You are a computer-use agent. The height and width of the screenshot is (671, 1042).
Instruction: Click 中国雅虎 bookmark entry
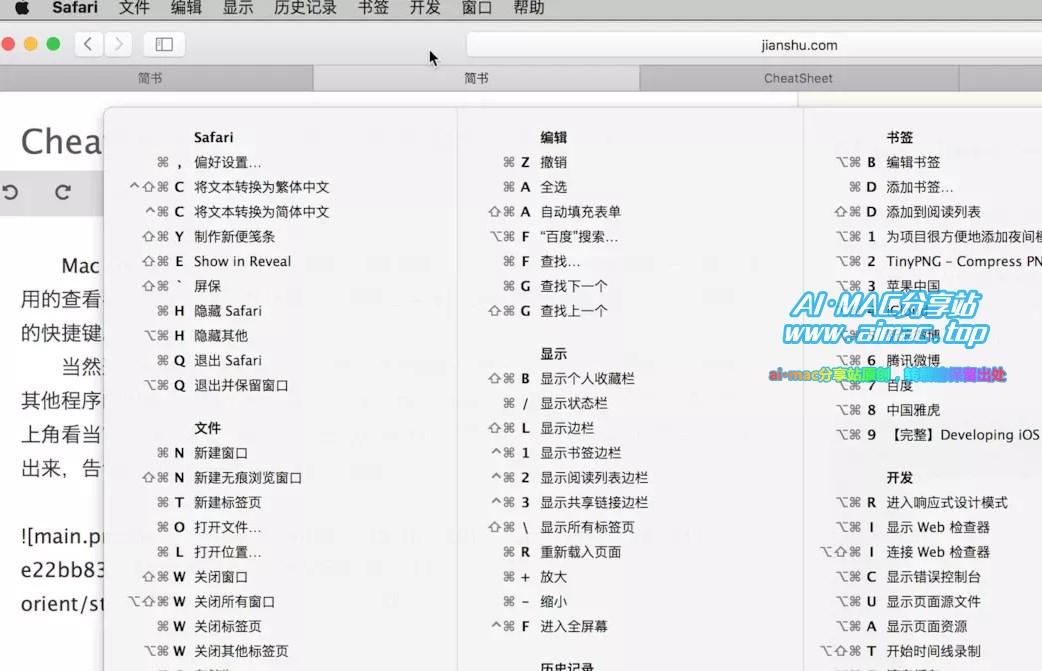point(913,410)
